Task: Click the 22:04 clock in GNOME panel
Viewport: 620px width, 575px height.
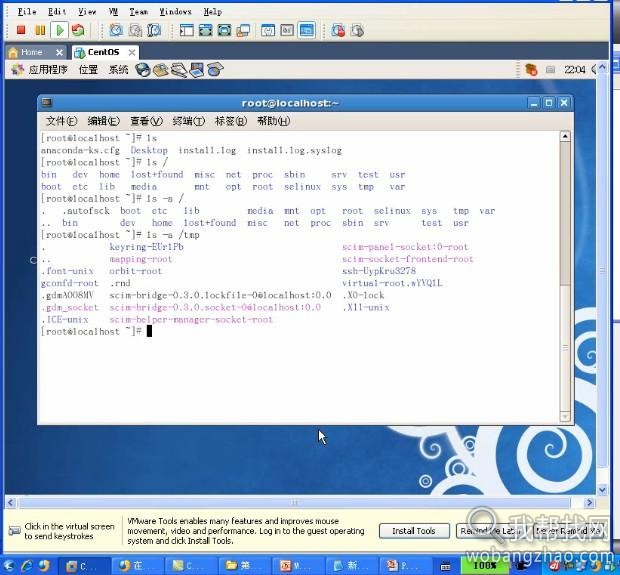Action: coord(575,70)
